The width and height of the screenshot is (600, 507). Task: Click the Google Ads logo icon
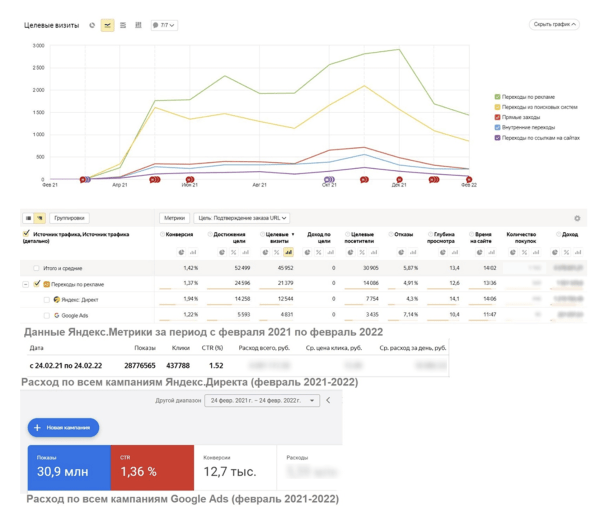(x=57, y=315)
